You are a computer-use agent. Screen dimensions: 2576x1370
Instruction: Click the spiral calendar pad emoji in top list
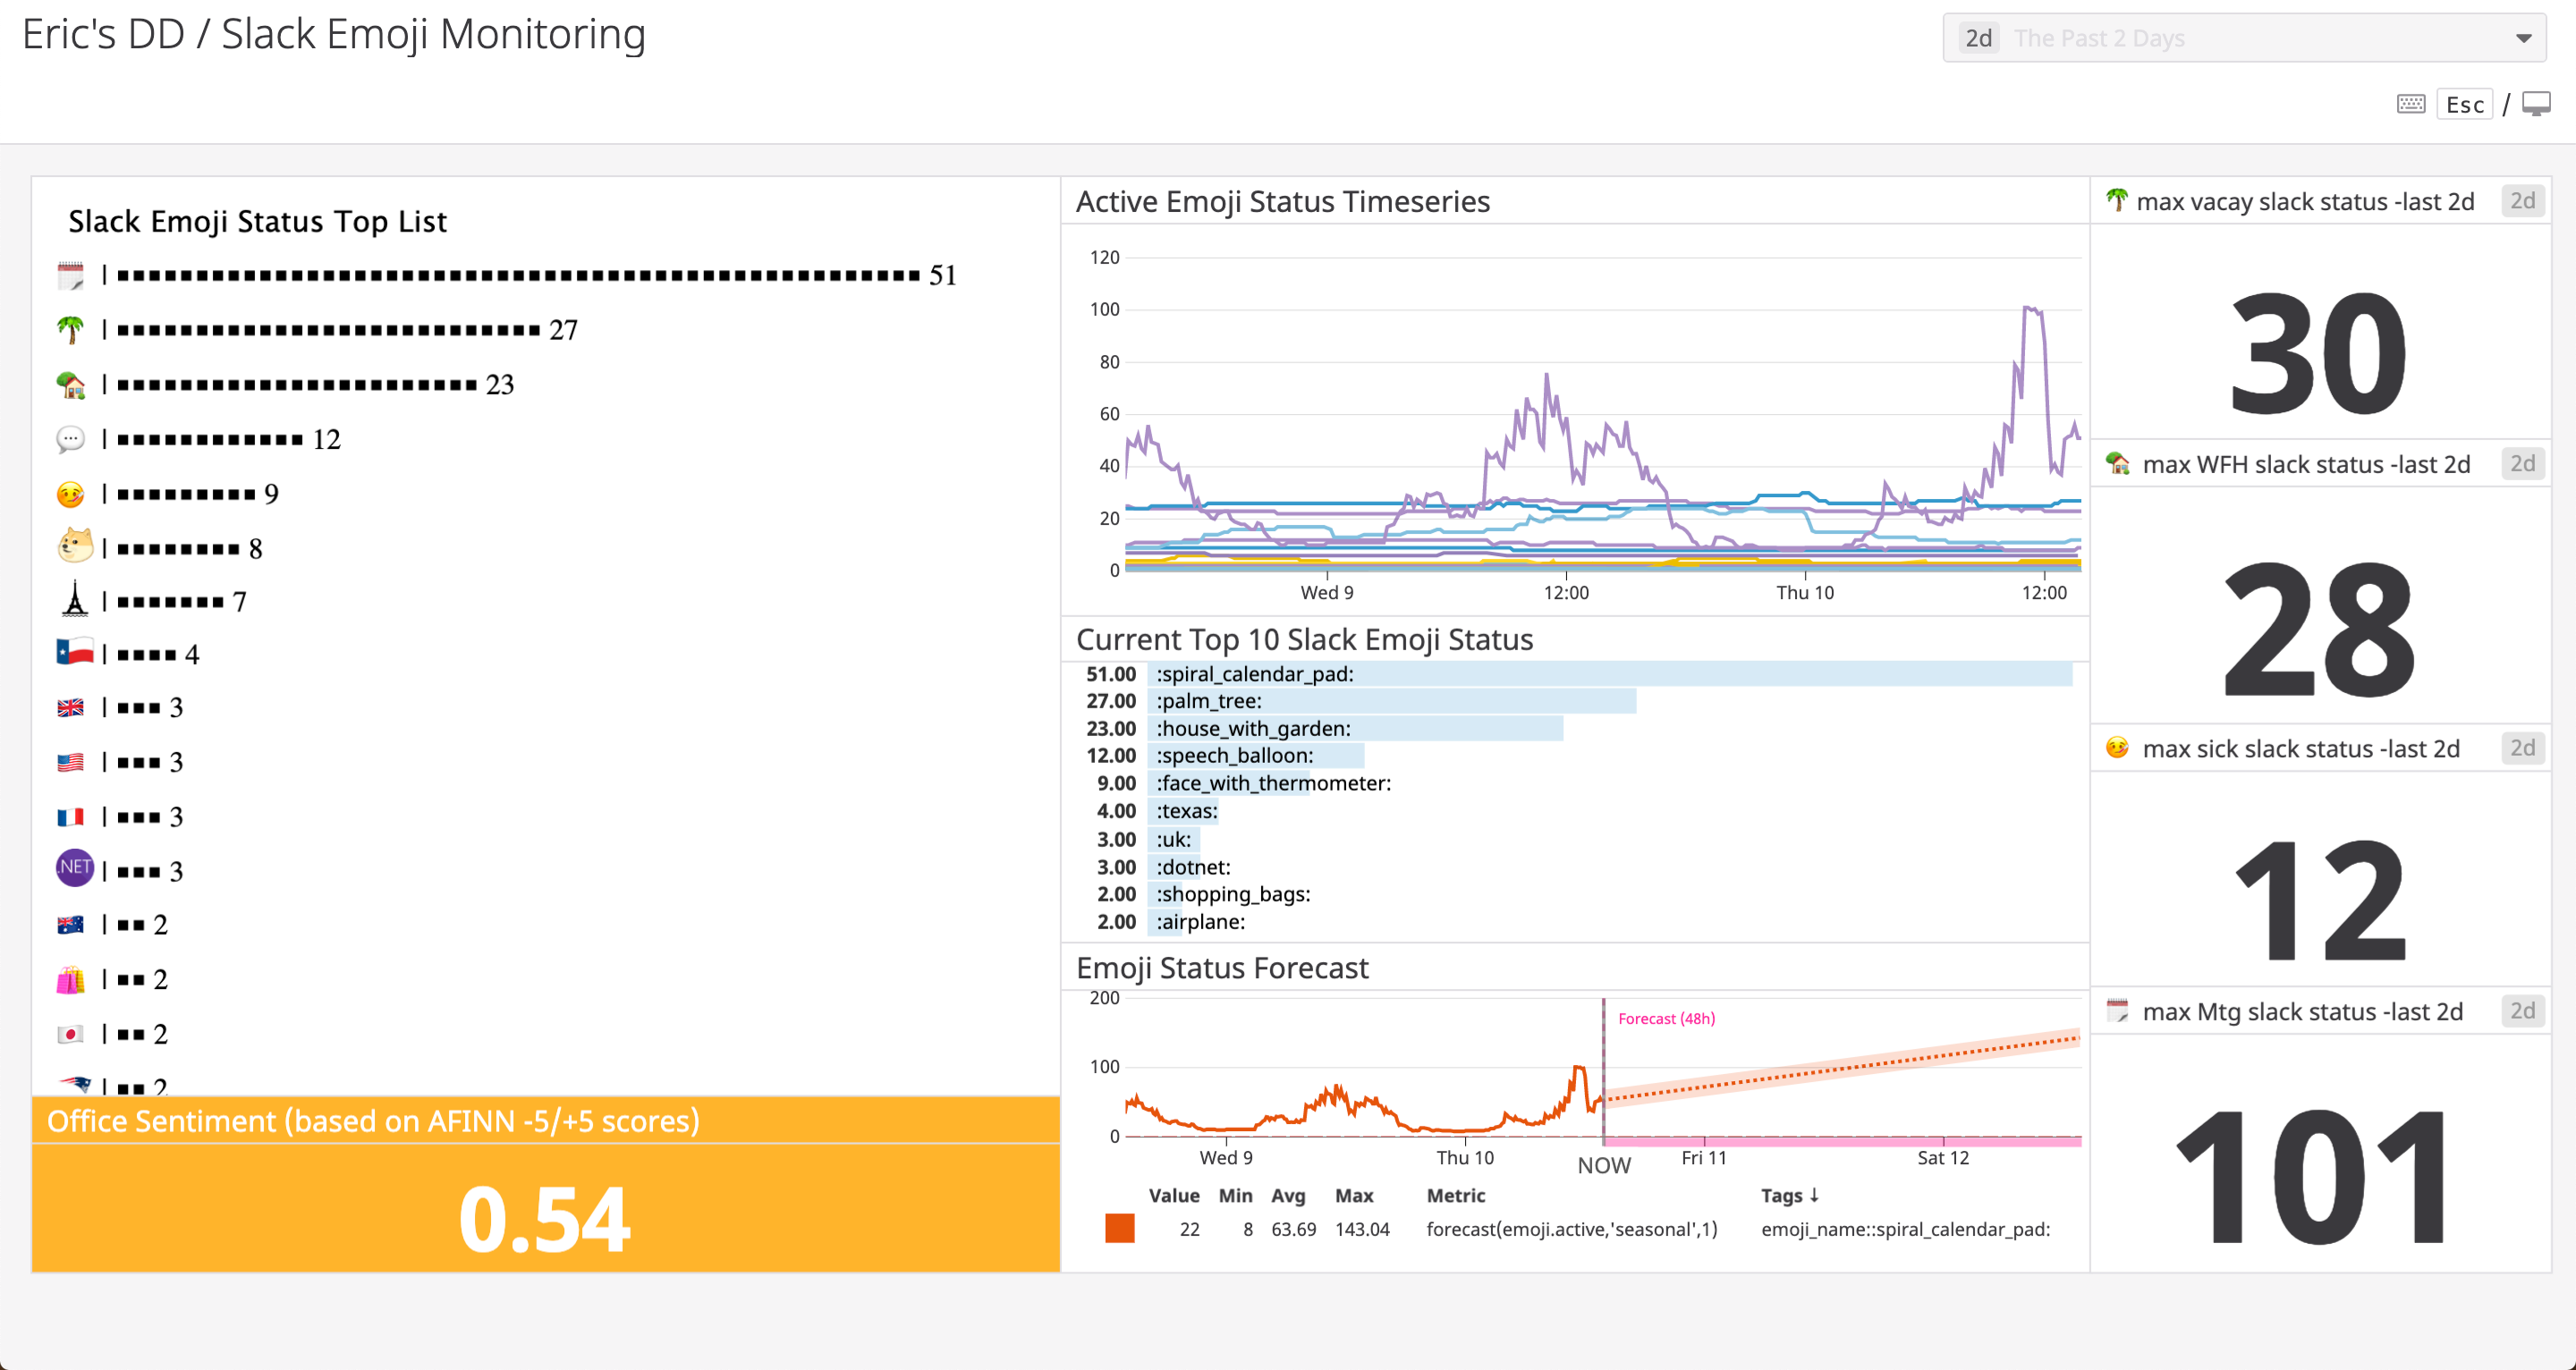71,275
